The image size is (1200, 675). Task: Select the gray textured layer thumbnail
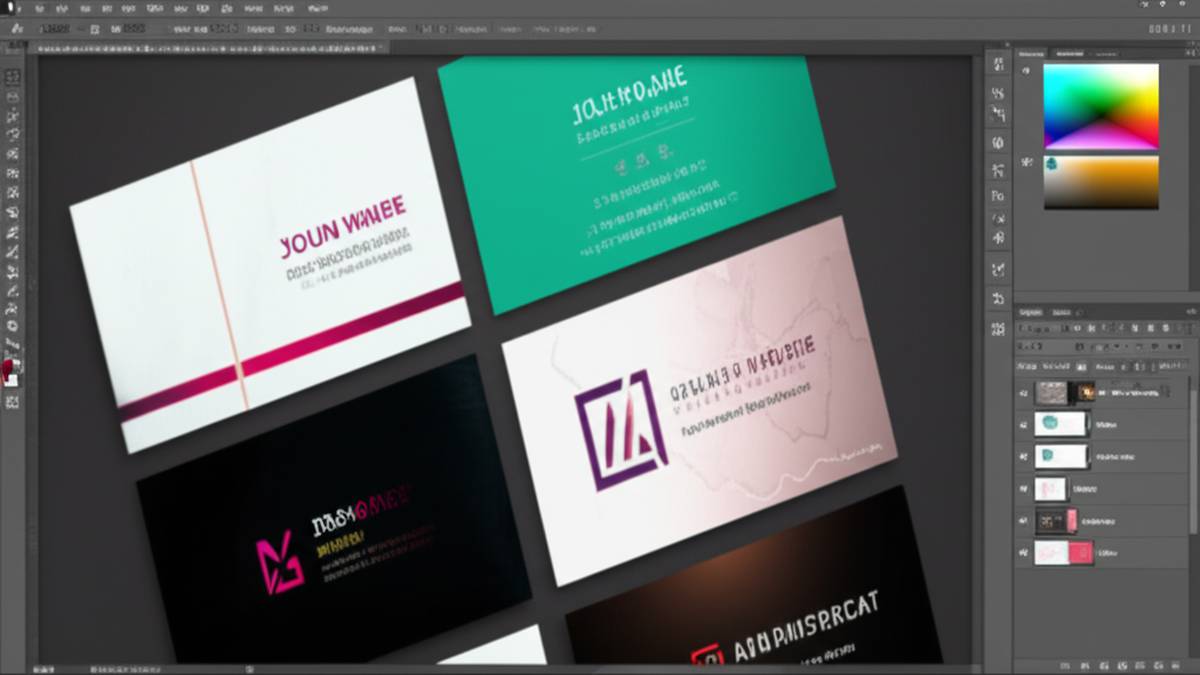(1051, 393)
